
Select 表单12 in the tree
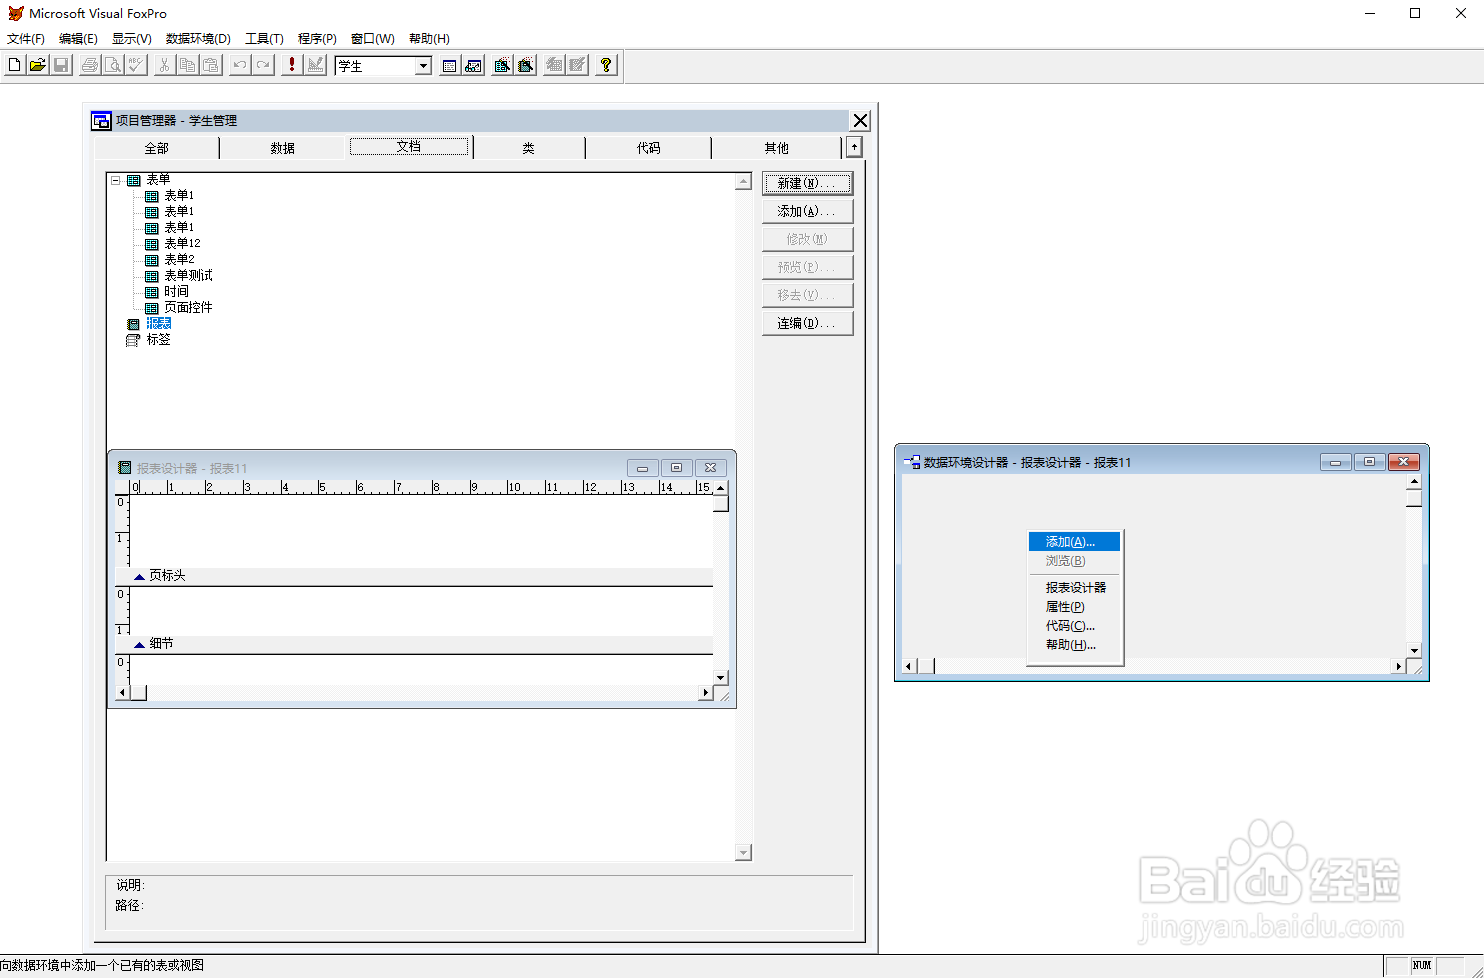click(182, 244)
